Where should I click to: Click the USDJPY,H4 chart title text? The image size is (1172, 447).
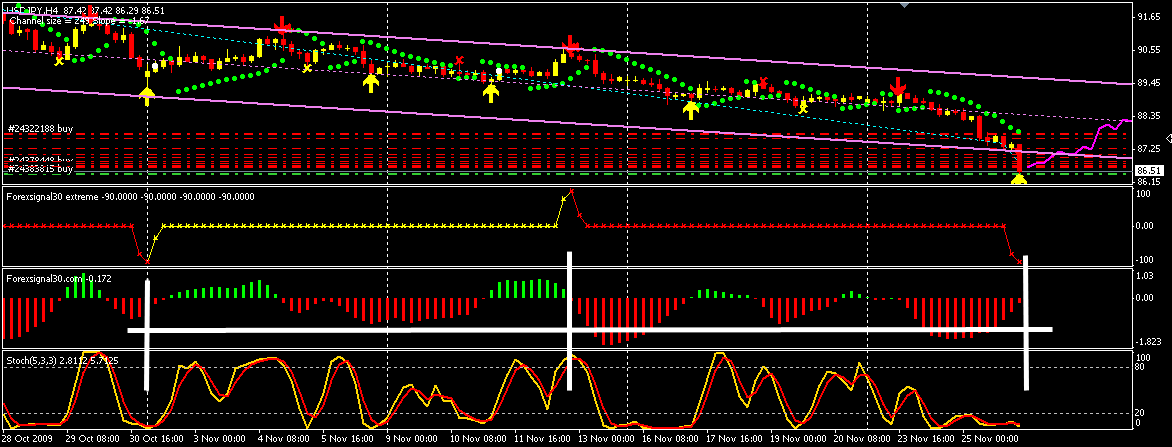click(31, 9)
